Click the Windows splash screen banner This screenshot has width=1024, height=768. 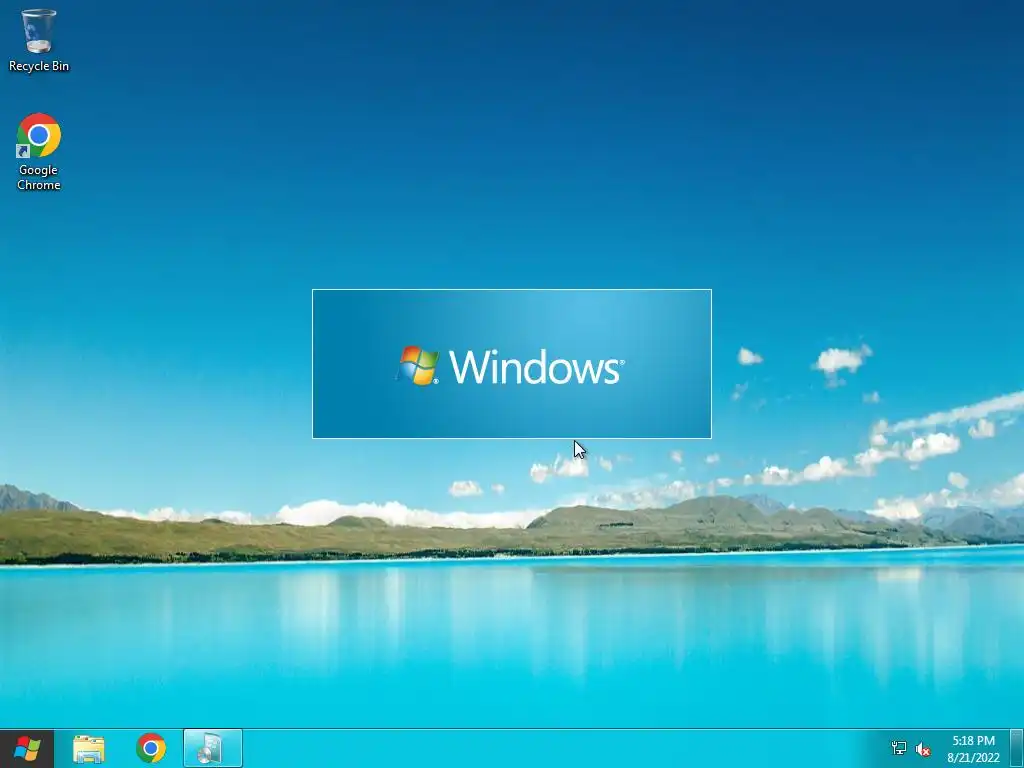[x=512, y=364]
